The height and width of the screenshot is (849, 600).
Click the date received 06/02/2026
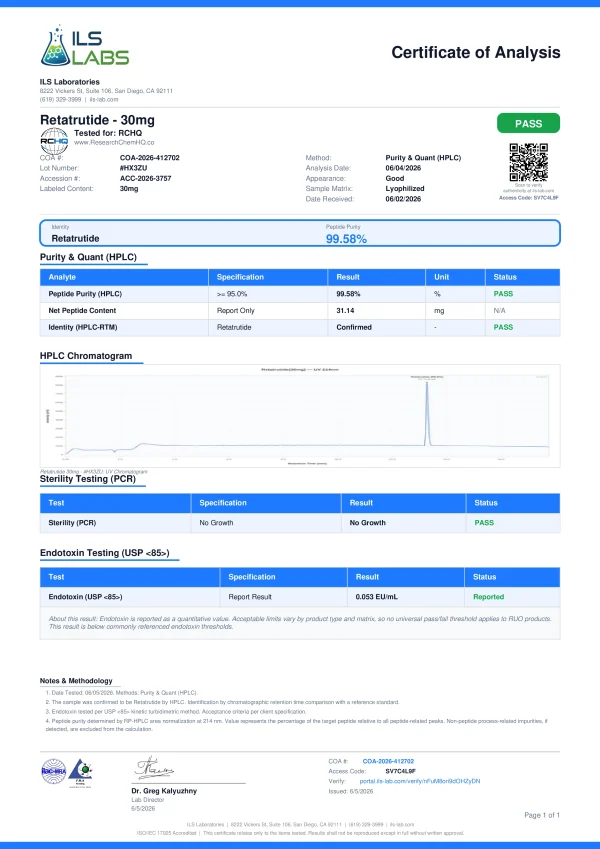click(403, 199)
